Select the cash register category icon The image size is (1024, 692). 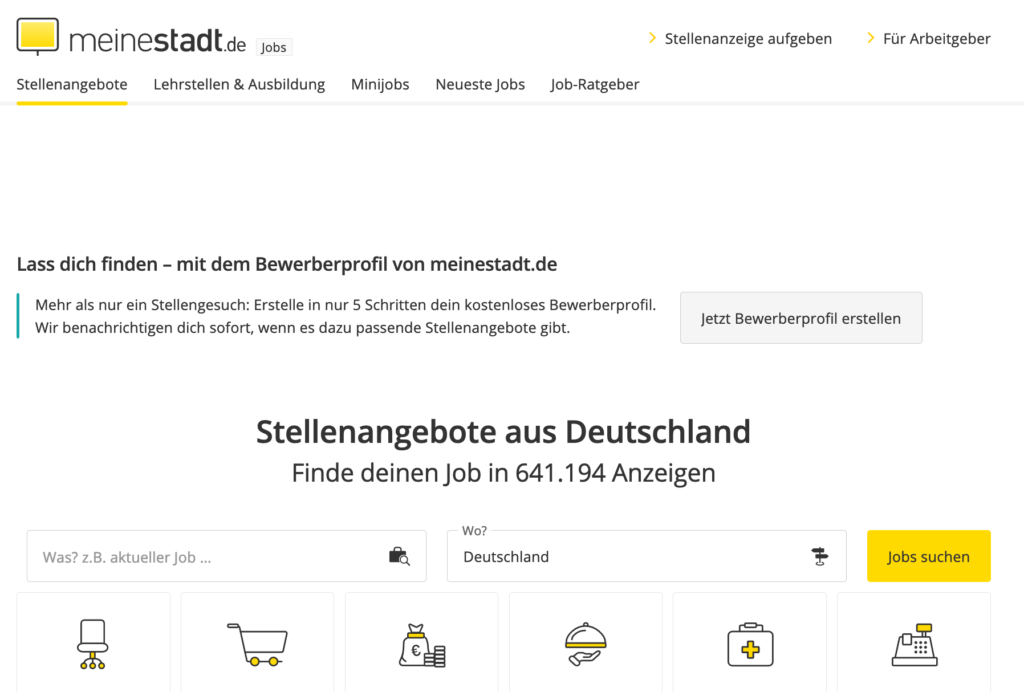[913, 644]
